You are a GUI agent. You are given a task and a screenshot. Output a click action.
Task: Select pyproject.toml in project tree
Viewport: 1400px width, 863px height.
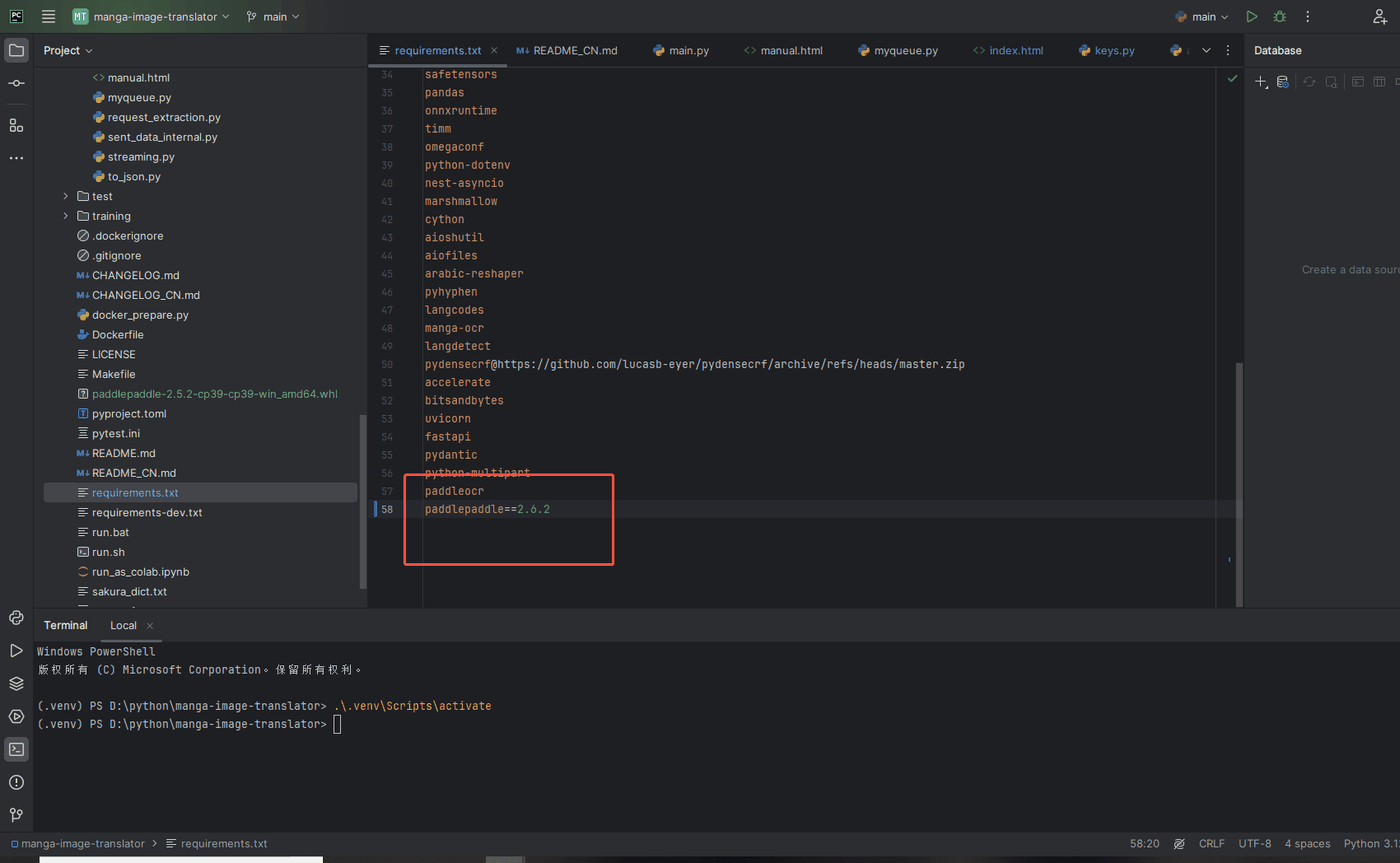(x=129, y=414)
